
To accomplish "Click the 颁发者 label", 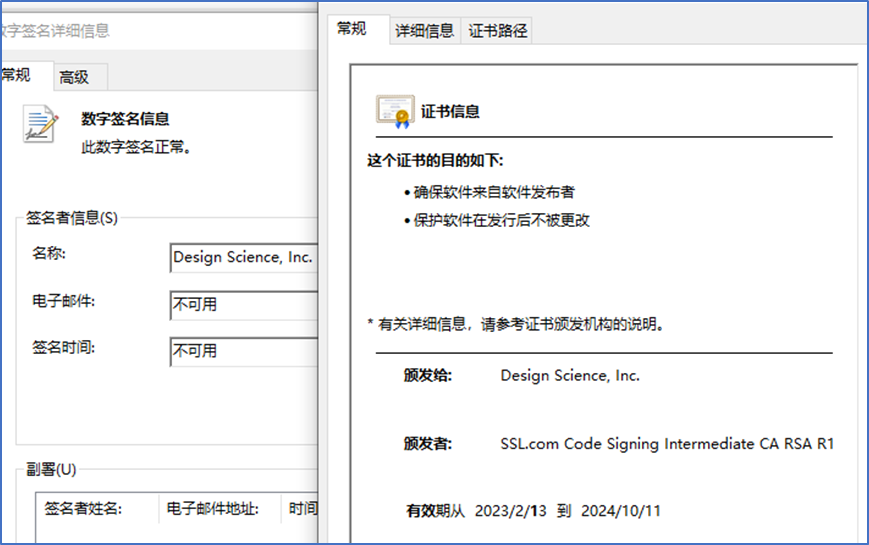I will tap(428, 444).
